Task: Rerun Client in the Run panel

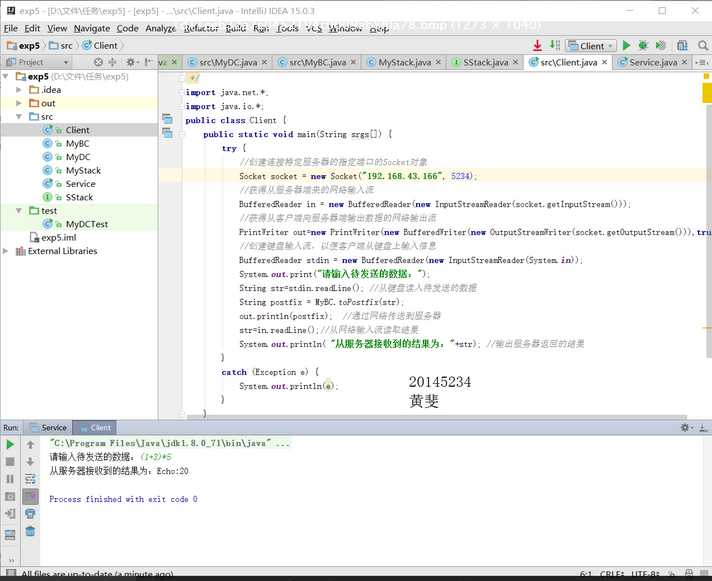Action: [x=10, y=444]
